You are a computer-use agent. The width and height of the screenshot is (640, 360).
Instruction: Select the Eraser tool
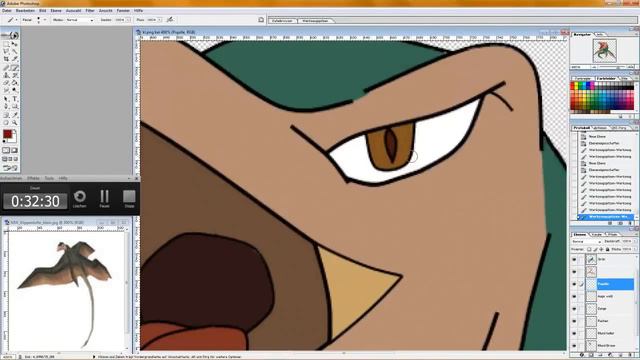6,83
